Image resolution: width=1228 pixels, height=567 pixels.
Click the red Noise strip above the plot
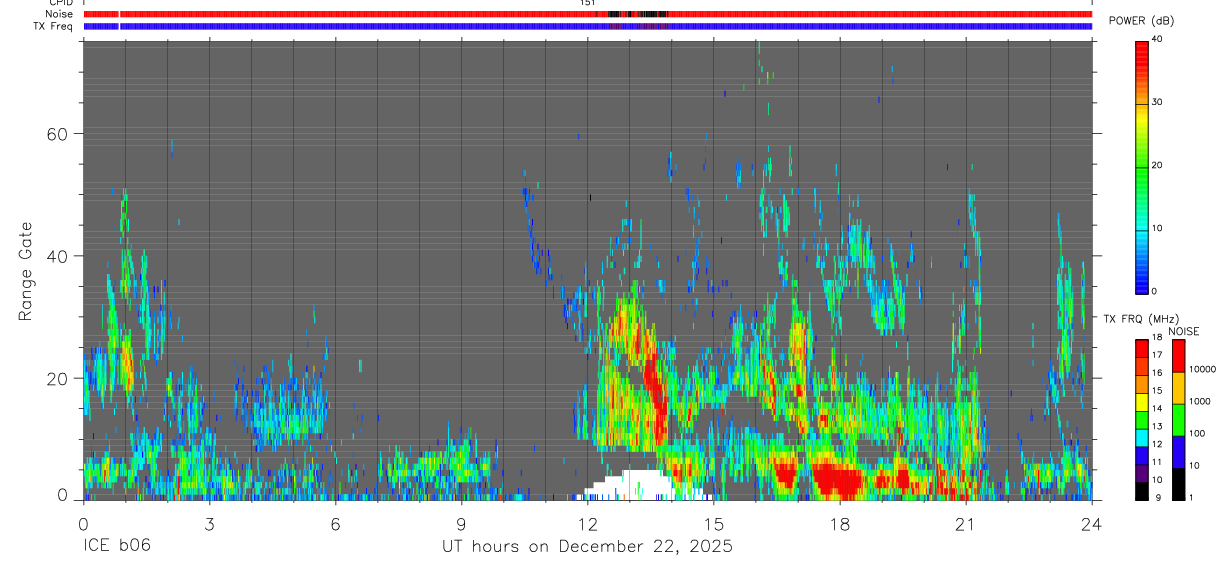point(588,14)
